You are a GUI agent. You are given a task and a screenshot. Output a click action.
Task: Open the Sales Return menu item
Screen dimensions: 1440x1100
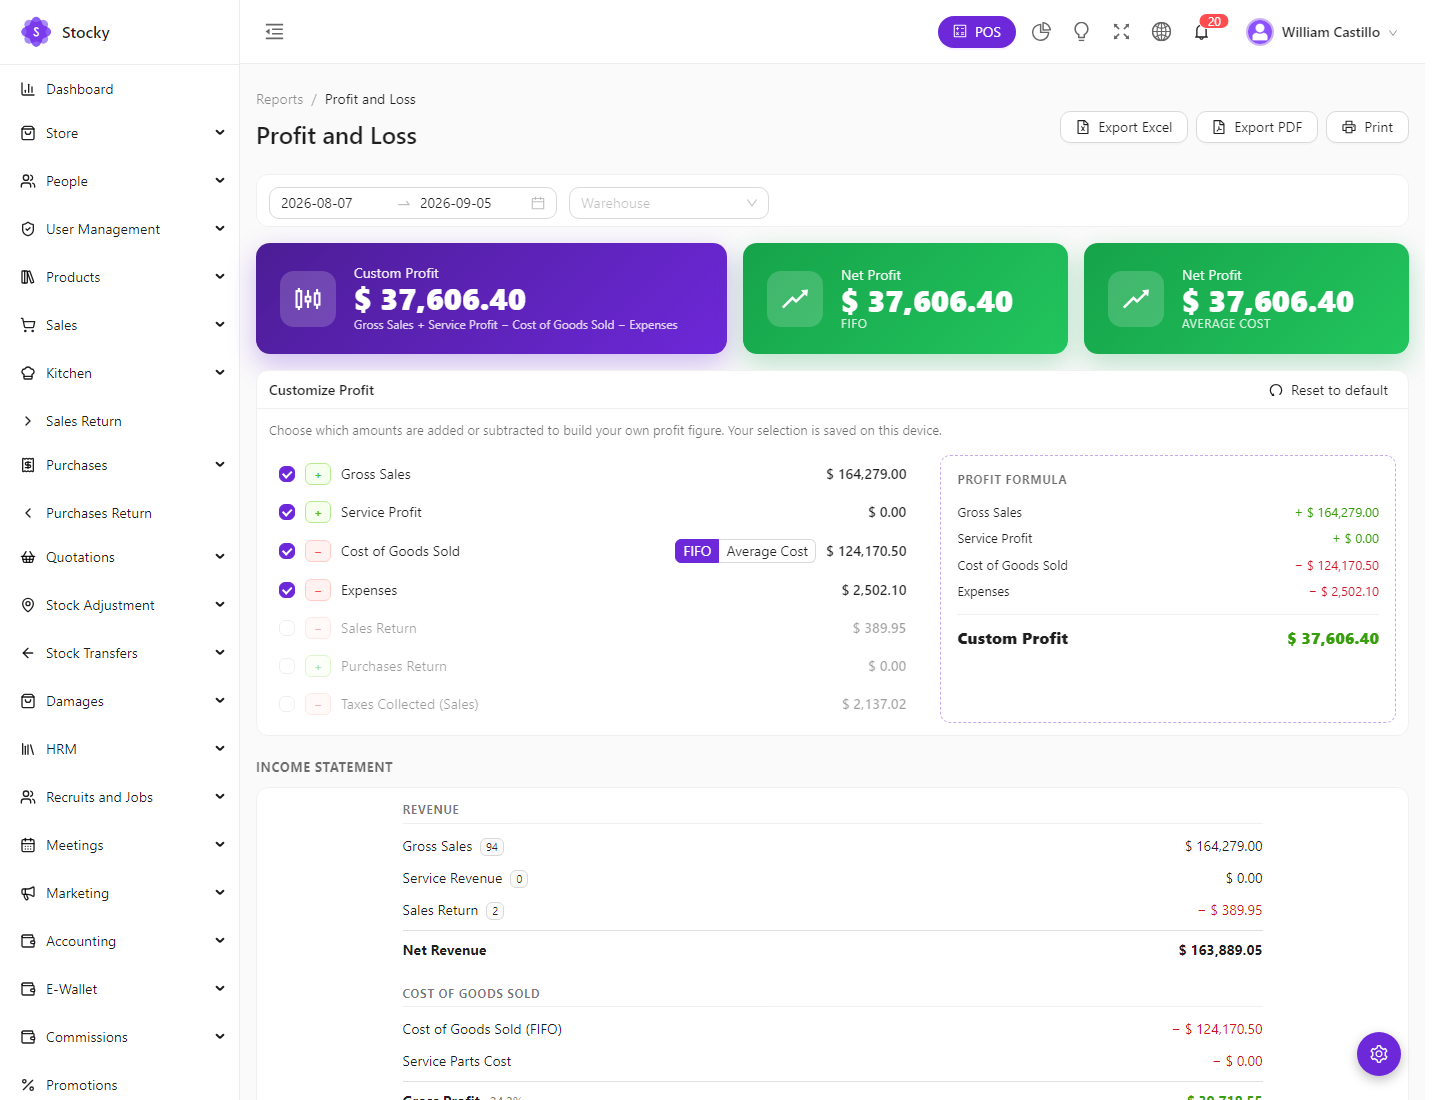point(119,421)
